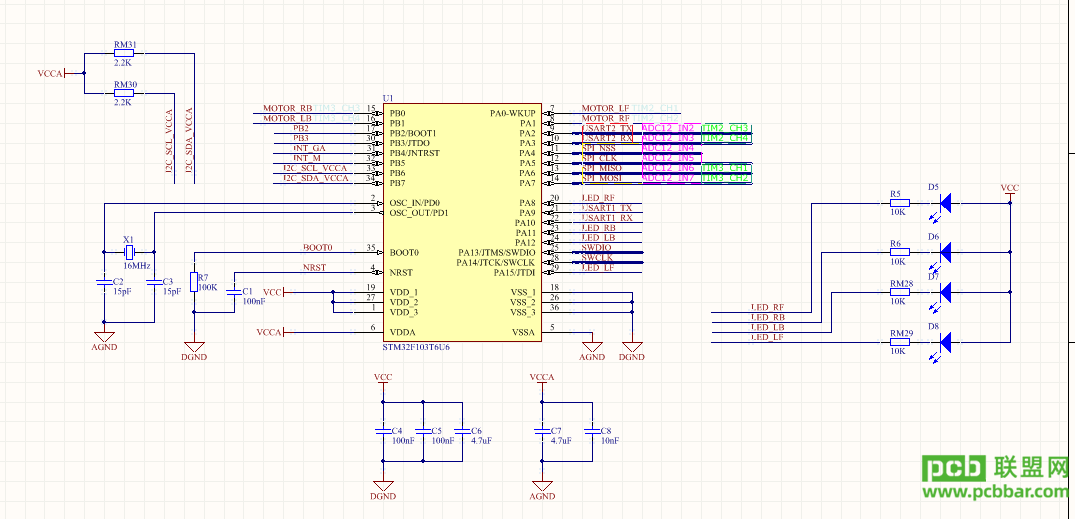Open the www.pcbbar.com watermark link
The height and width of the screenshot is (519, 1075).
pos(995,492)
